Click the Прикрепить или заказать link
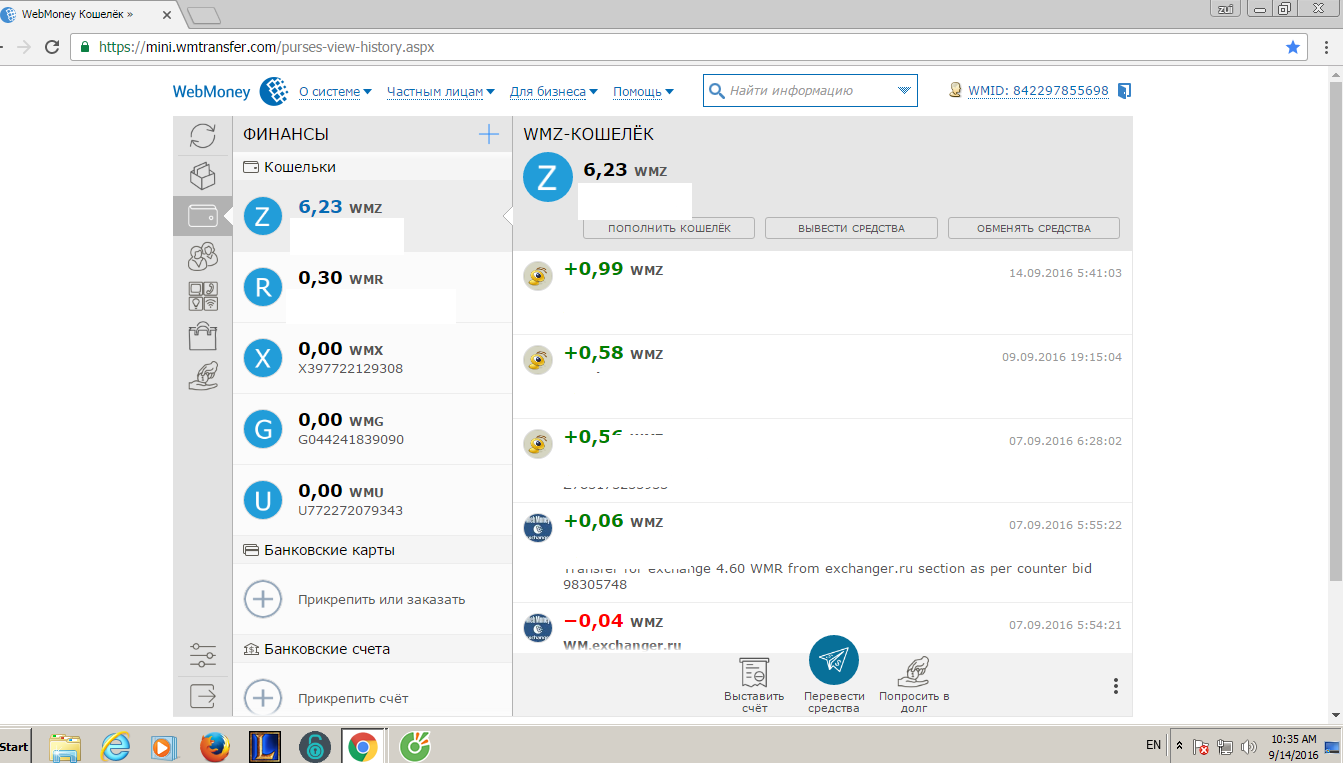 [x=382, y=600]
